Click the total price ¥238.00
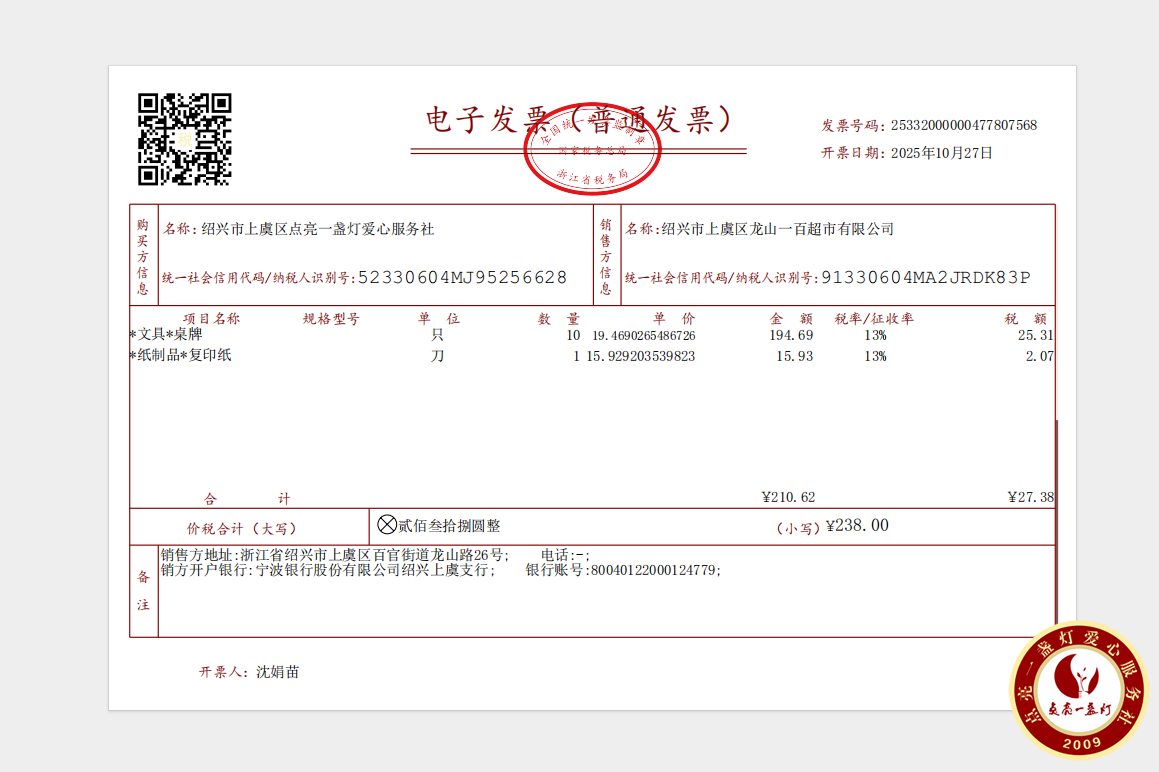1159x772 pixels. pos(857,526)
